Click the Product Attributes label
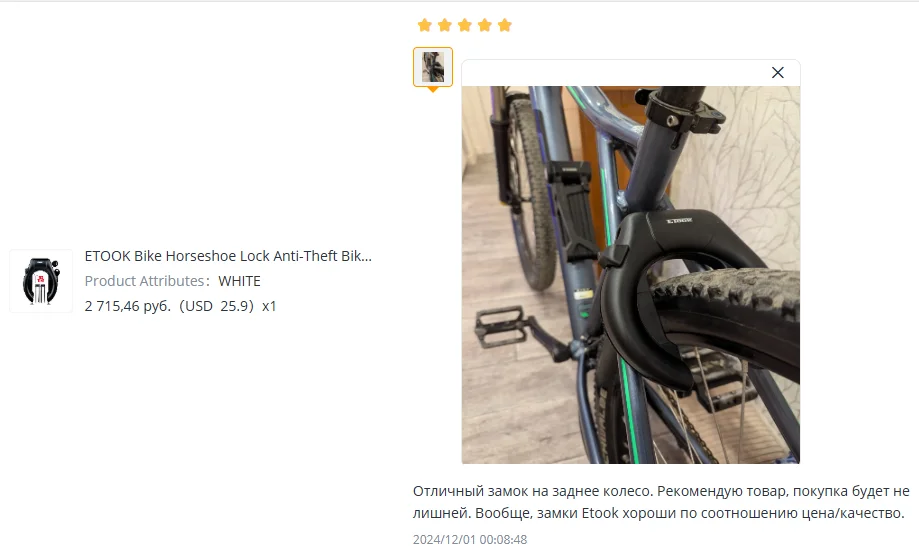This screenshot has width=919, height=550. point(147,281)
